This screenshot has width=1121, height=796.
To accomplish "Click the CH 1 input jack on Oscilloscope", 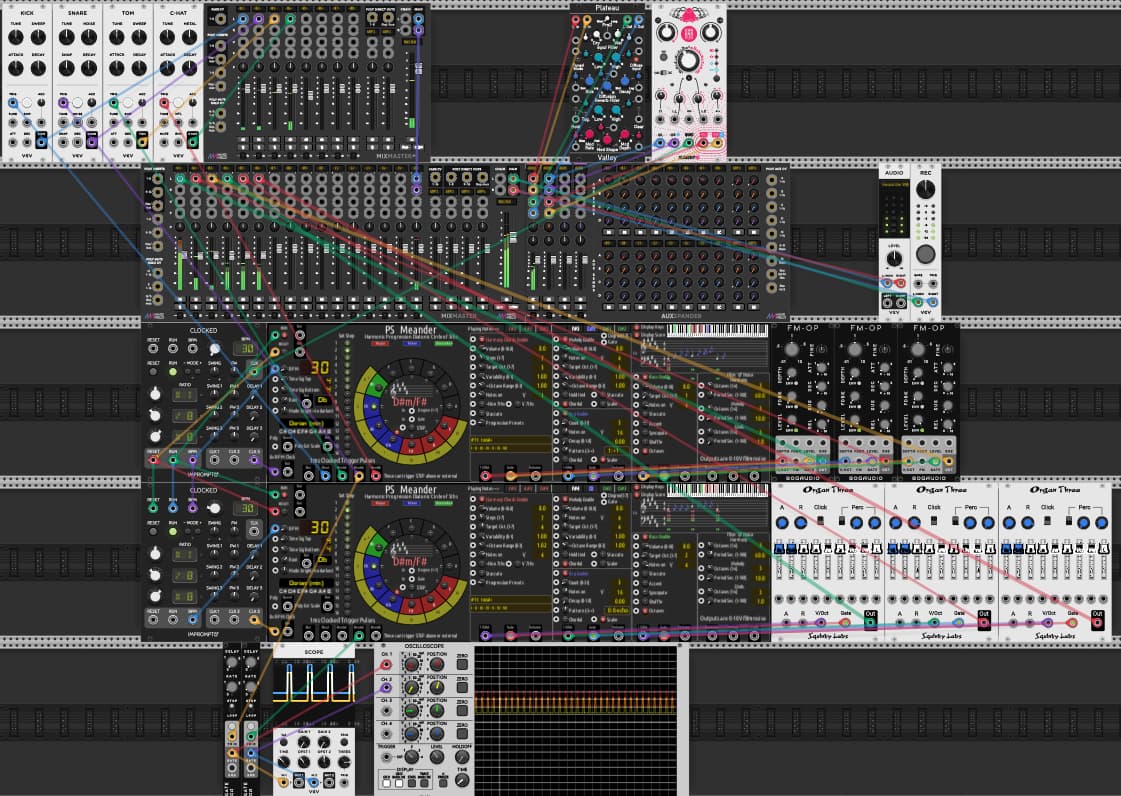I will click(386, 664).
